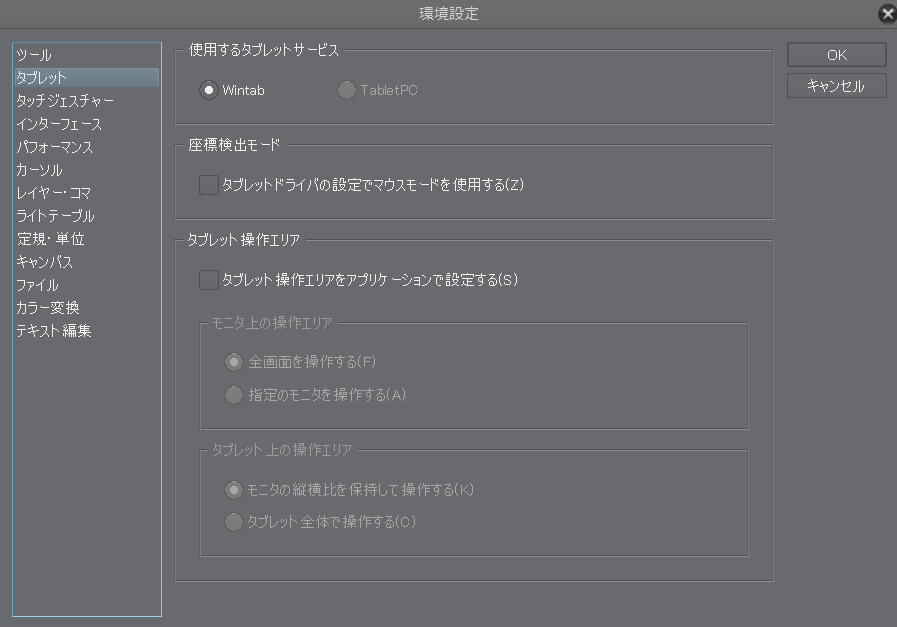Select レイヤー・コマ in the category list
The image size is (897, 627).
(54, 193)
